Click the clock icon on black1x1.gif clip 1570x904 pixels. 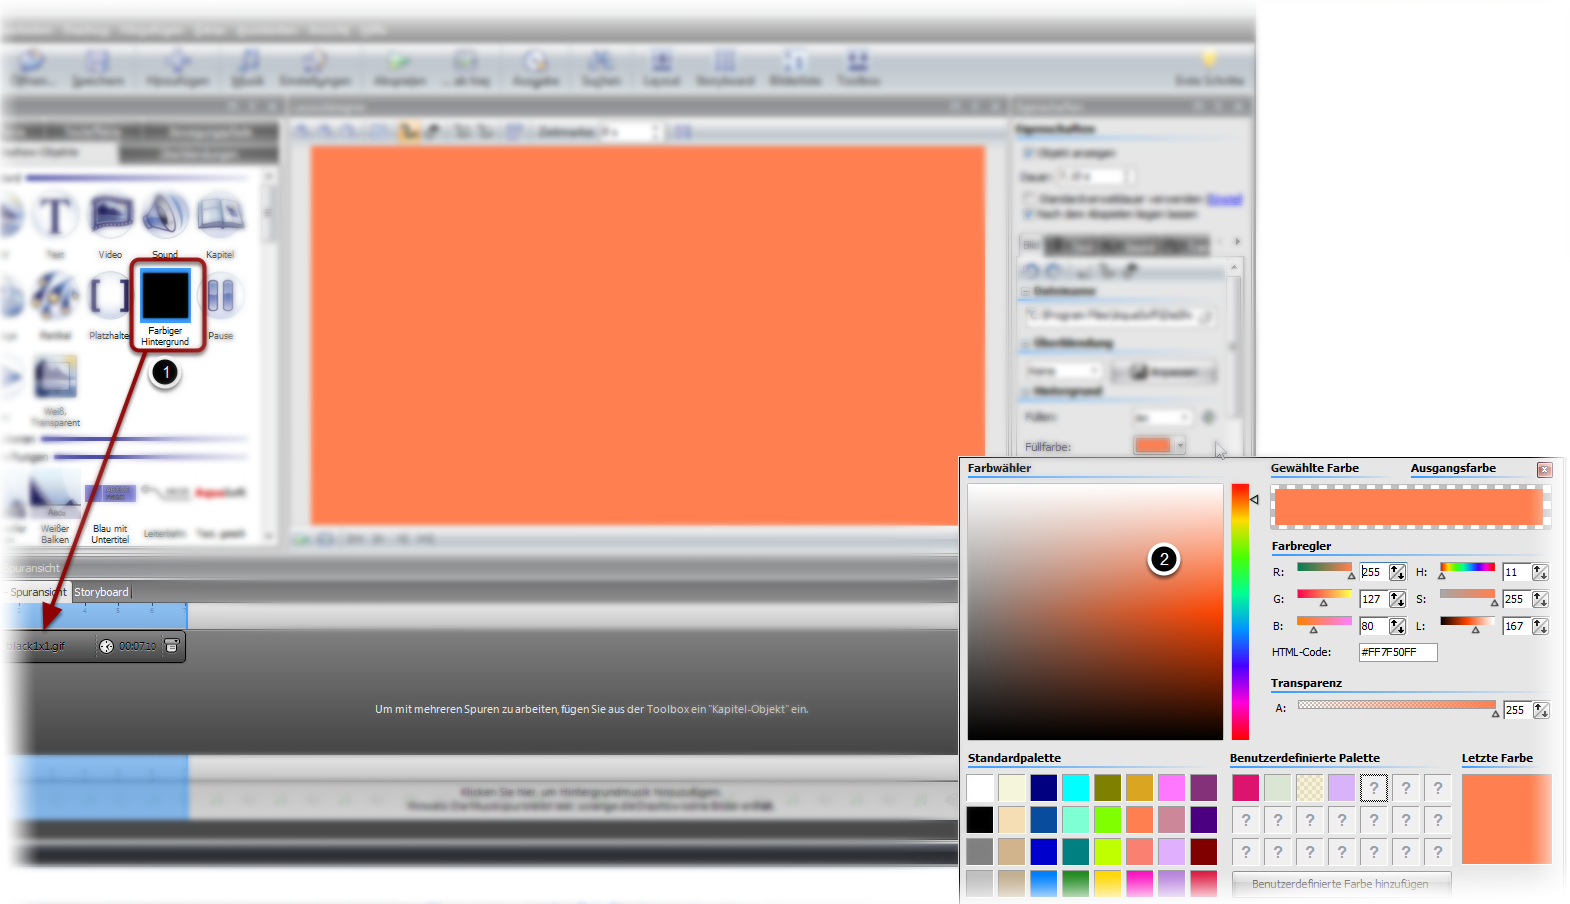tap(107, 646)
